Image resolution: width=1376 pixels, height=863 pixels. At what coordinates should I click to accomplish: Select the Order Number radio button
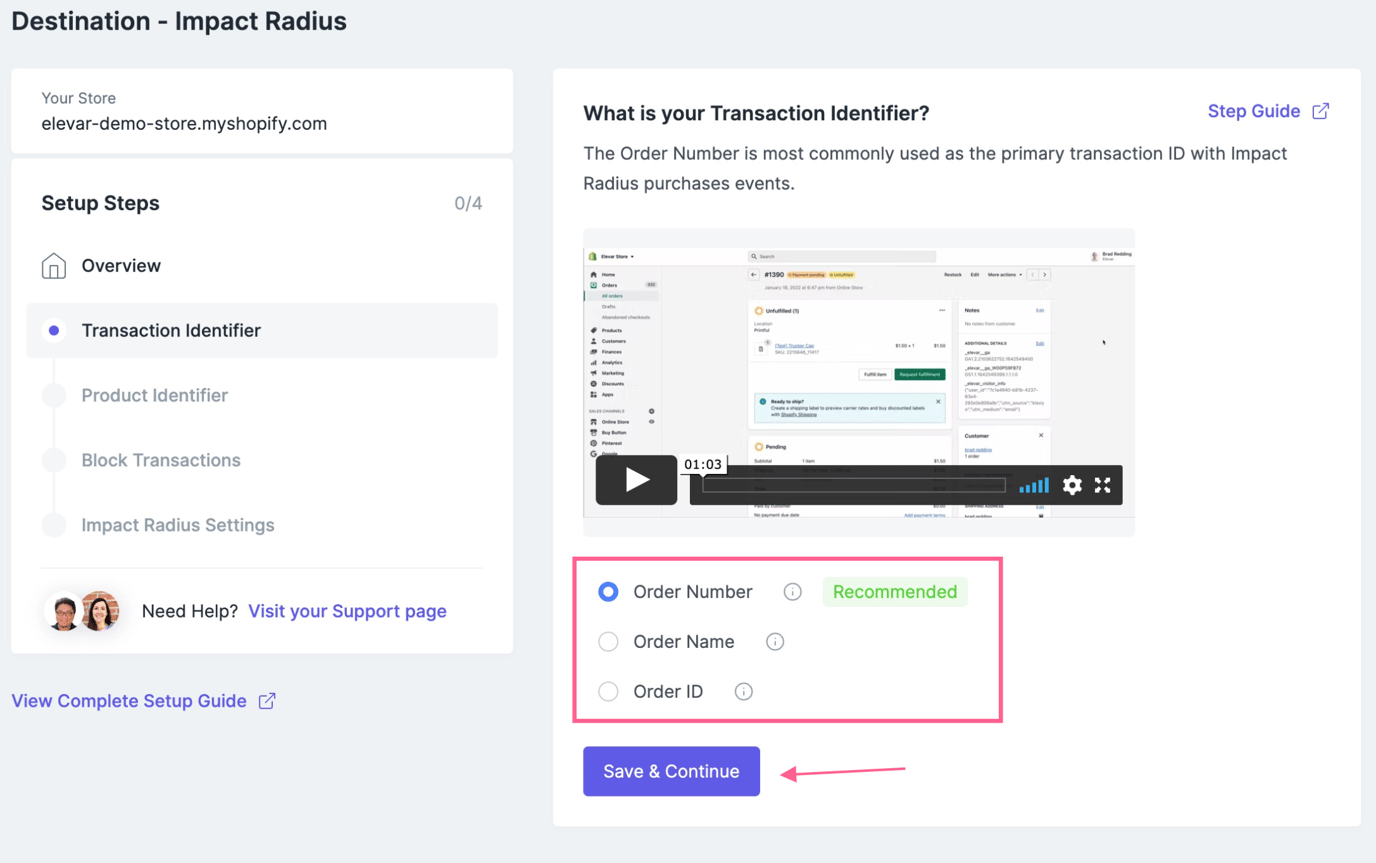pos(608,591)
